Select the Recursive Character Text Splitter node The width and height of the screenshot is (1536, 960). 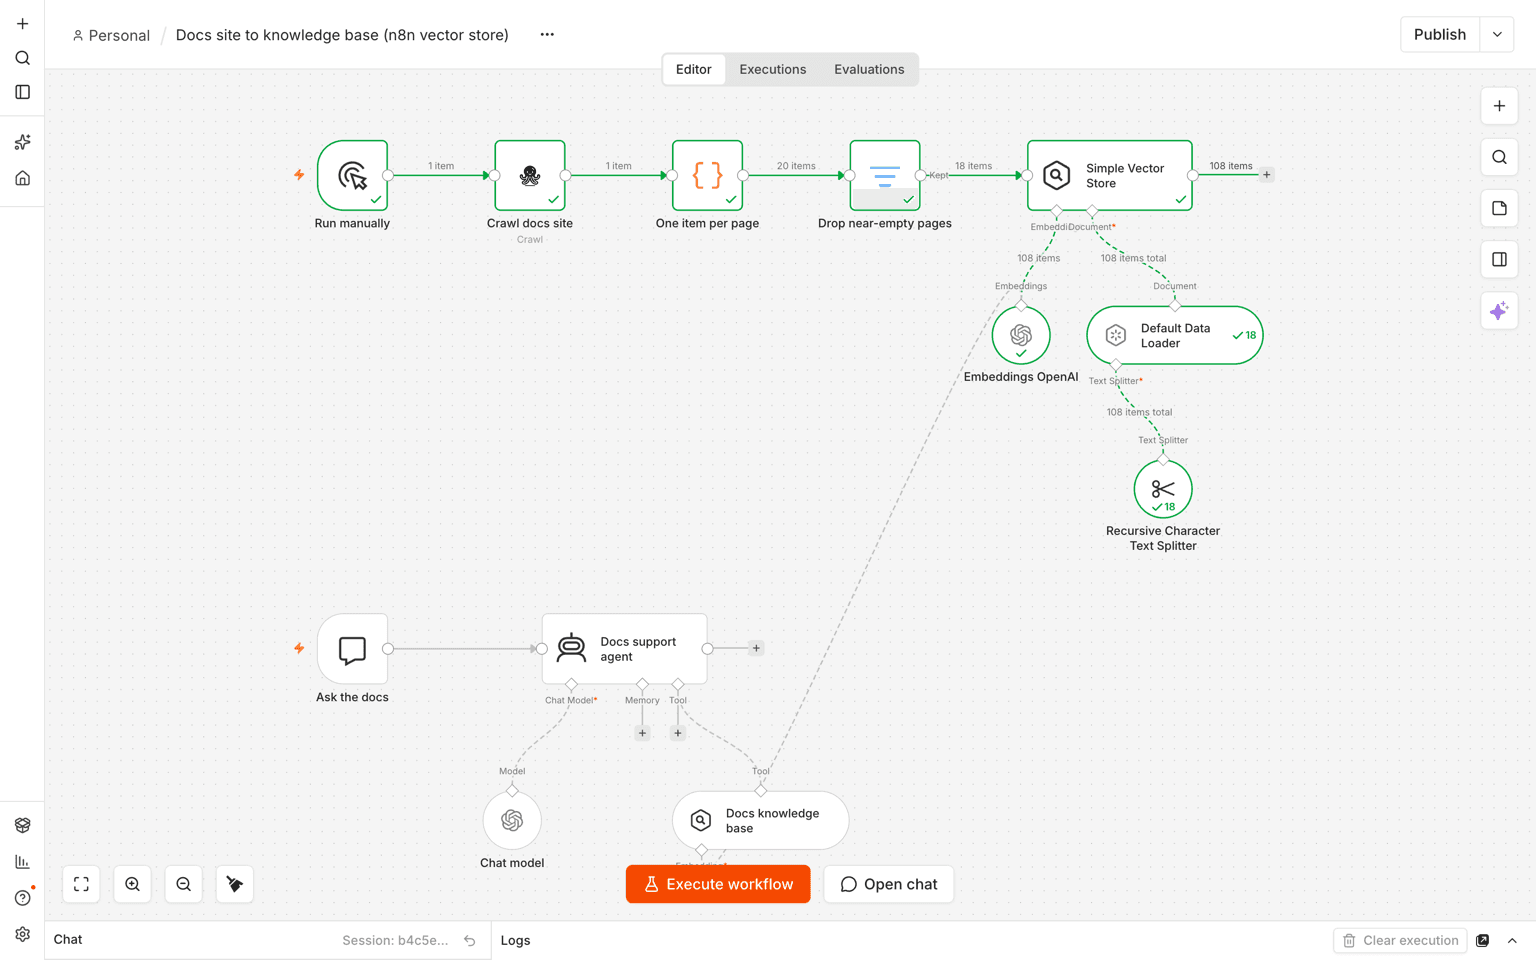1163,489
